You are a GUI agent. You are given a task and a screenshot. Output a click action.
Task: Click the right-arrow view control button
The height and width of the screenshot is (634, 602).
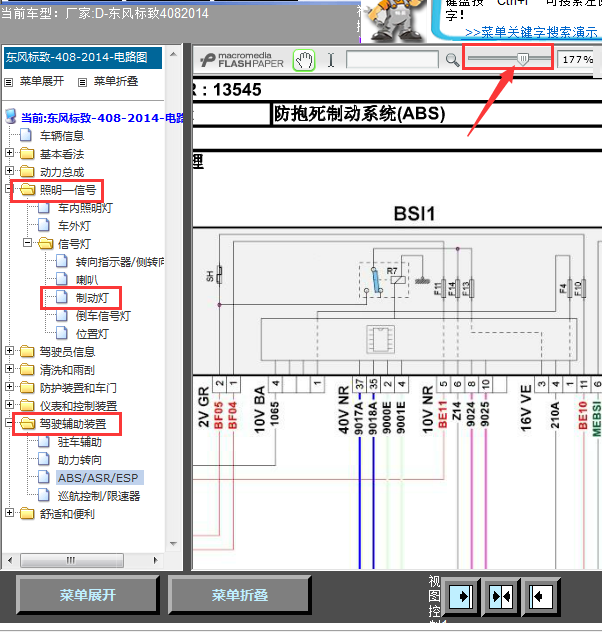click(x=462, y=596)
